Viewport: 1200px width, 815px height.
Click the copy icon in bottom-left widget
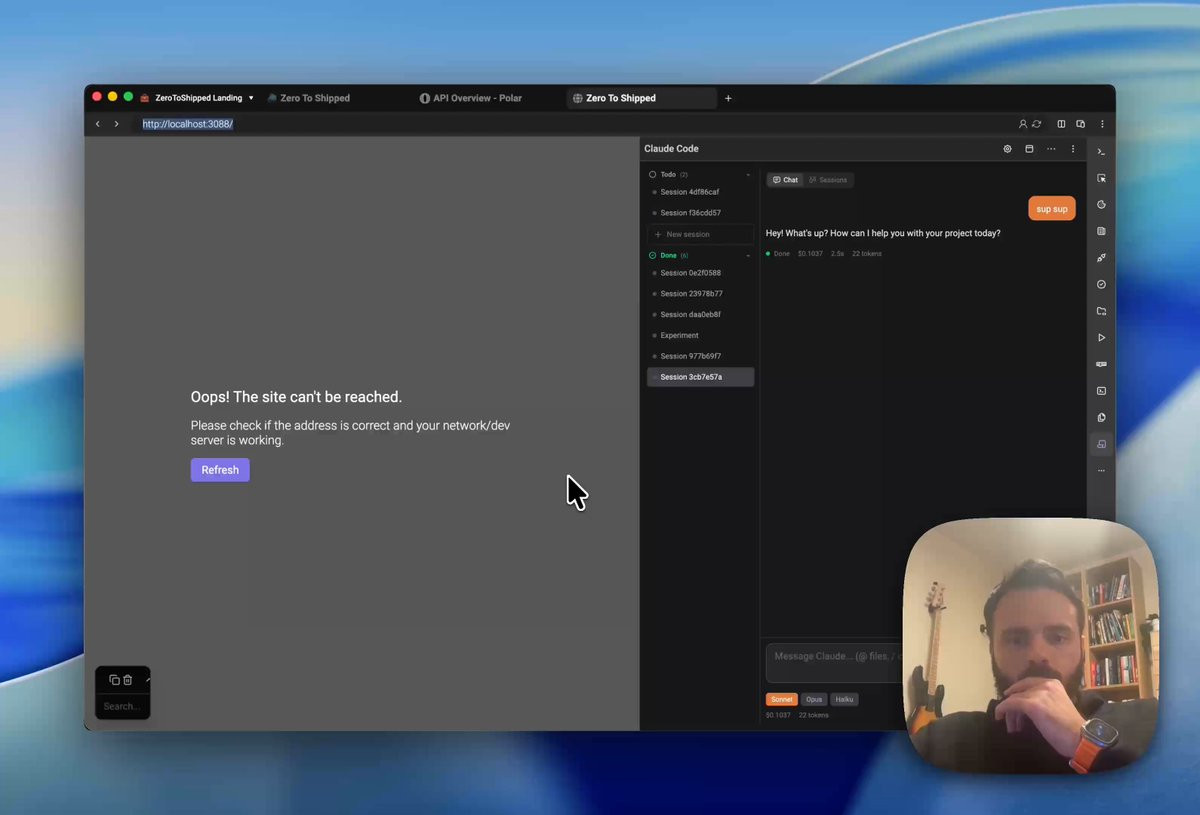click(x=114, y=680)
